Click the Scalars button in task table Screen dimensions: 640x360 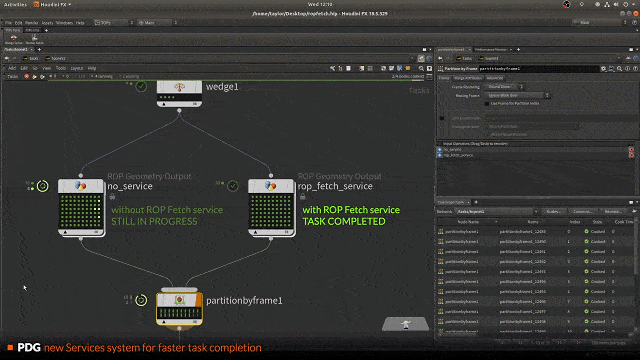point(553,211)
